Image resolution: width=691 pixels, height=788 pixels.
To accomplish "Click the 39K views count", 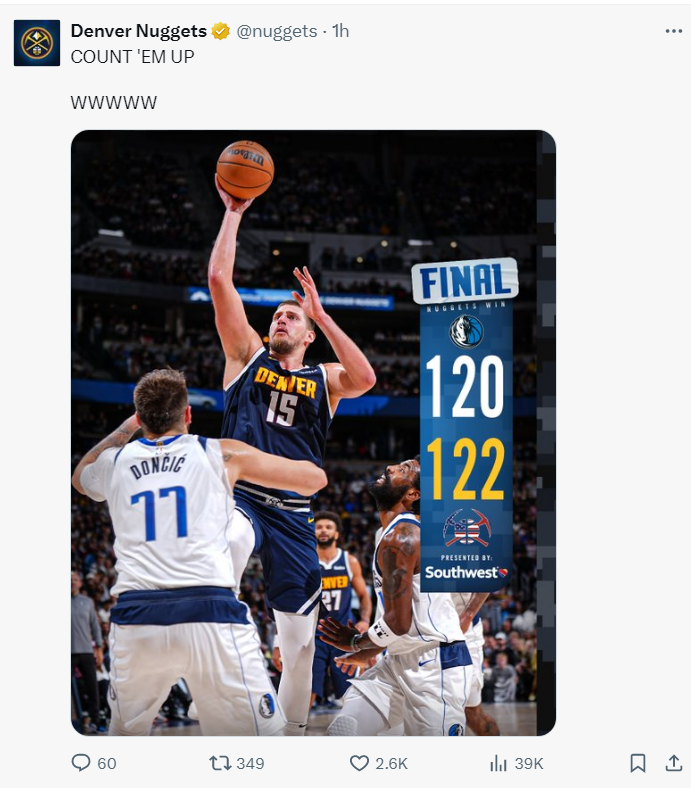I will coord(529,763).
